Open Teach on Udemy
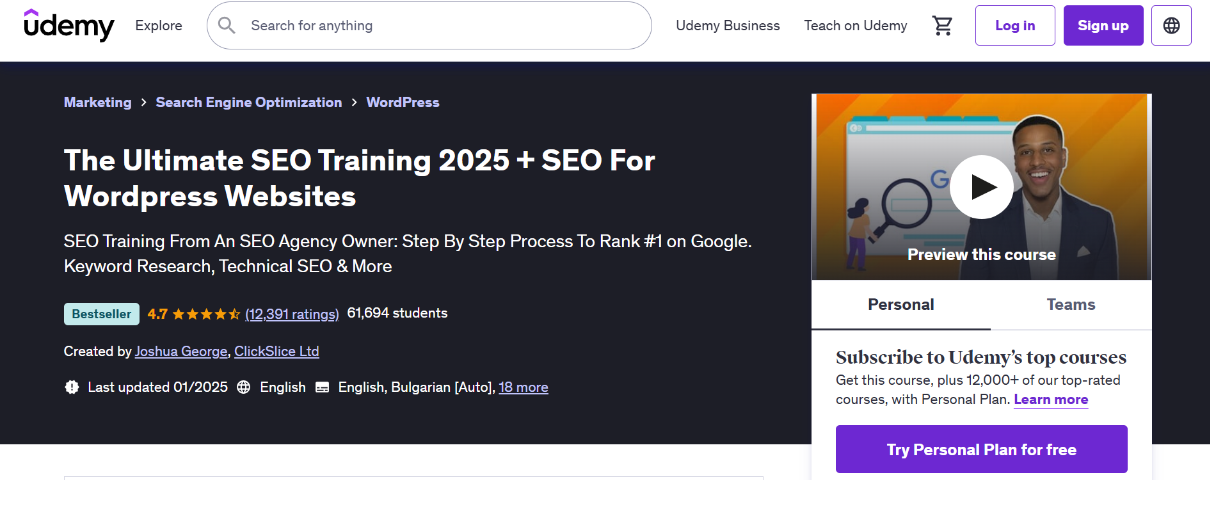This screenshot has width=1210, height=517. (x=856, y=26)
